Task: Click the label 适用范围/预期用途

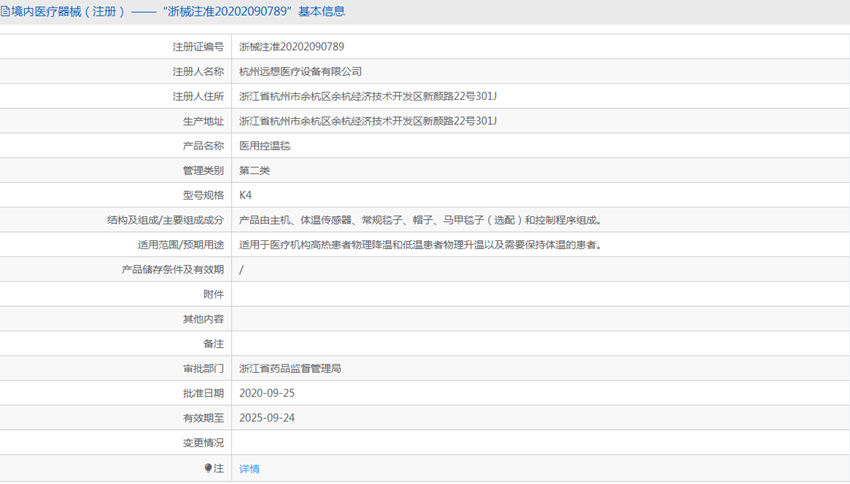Action: 181,245
